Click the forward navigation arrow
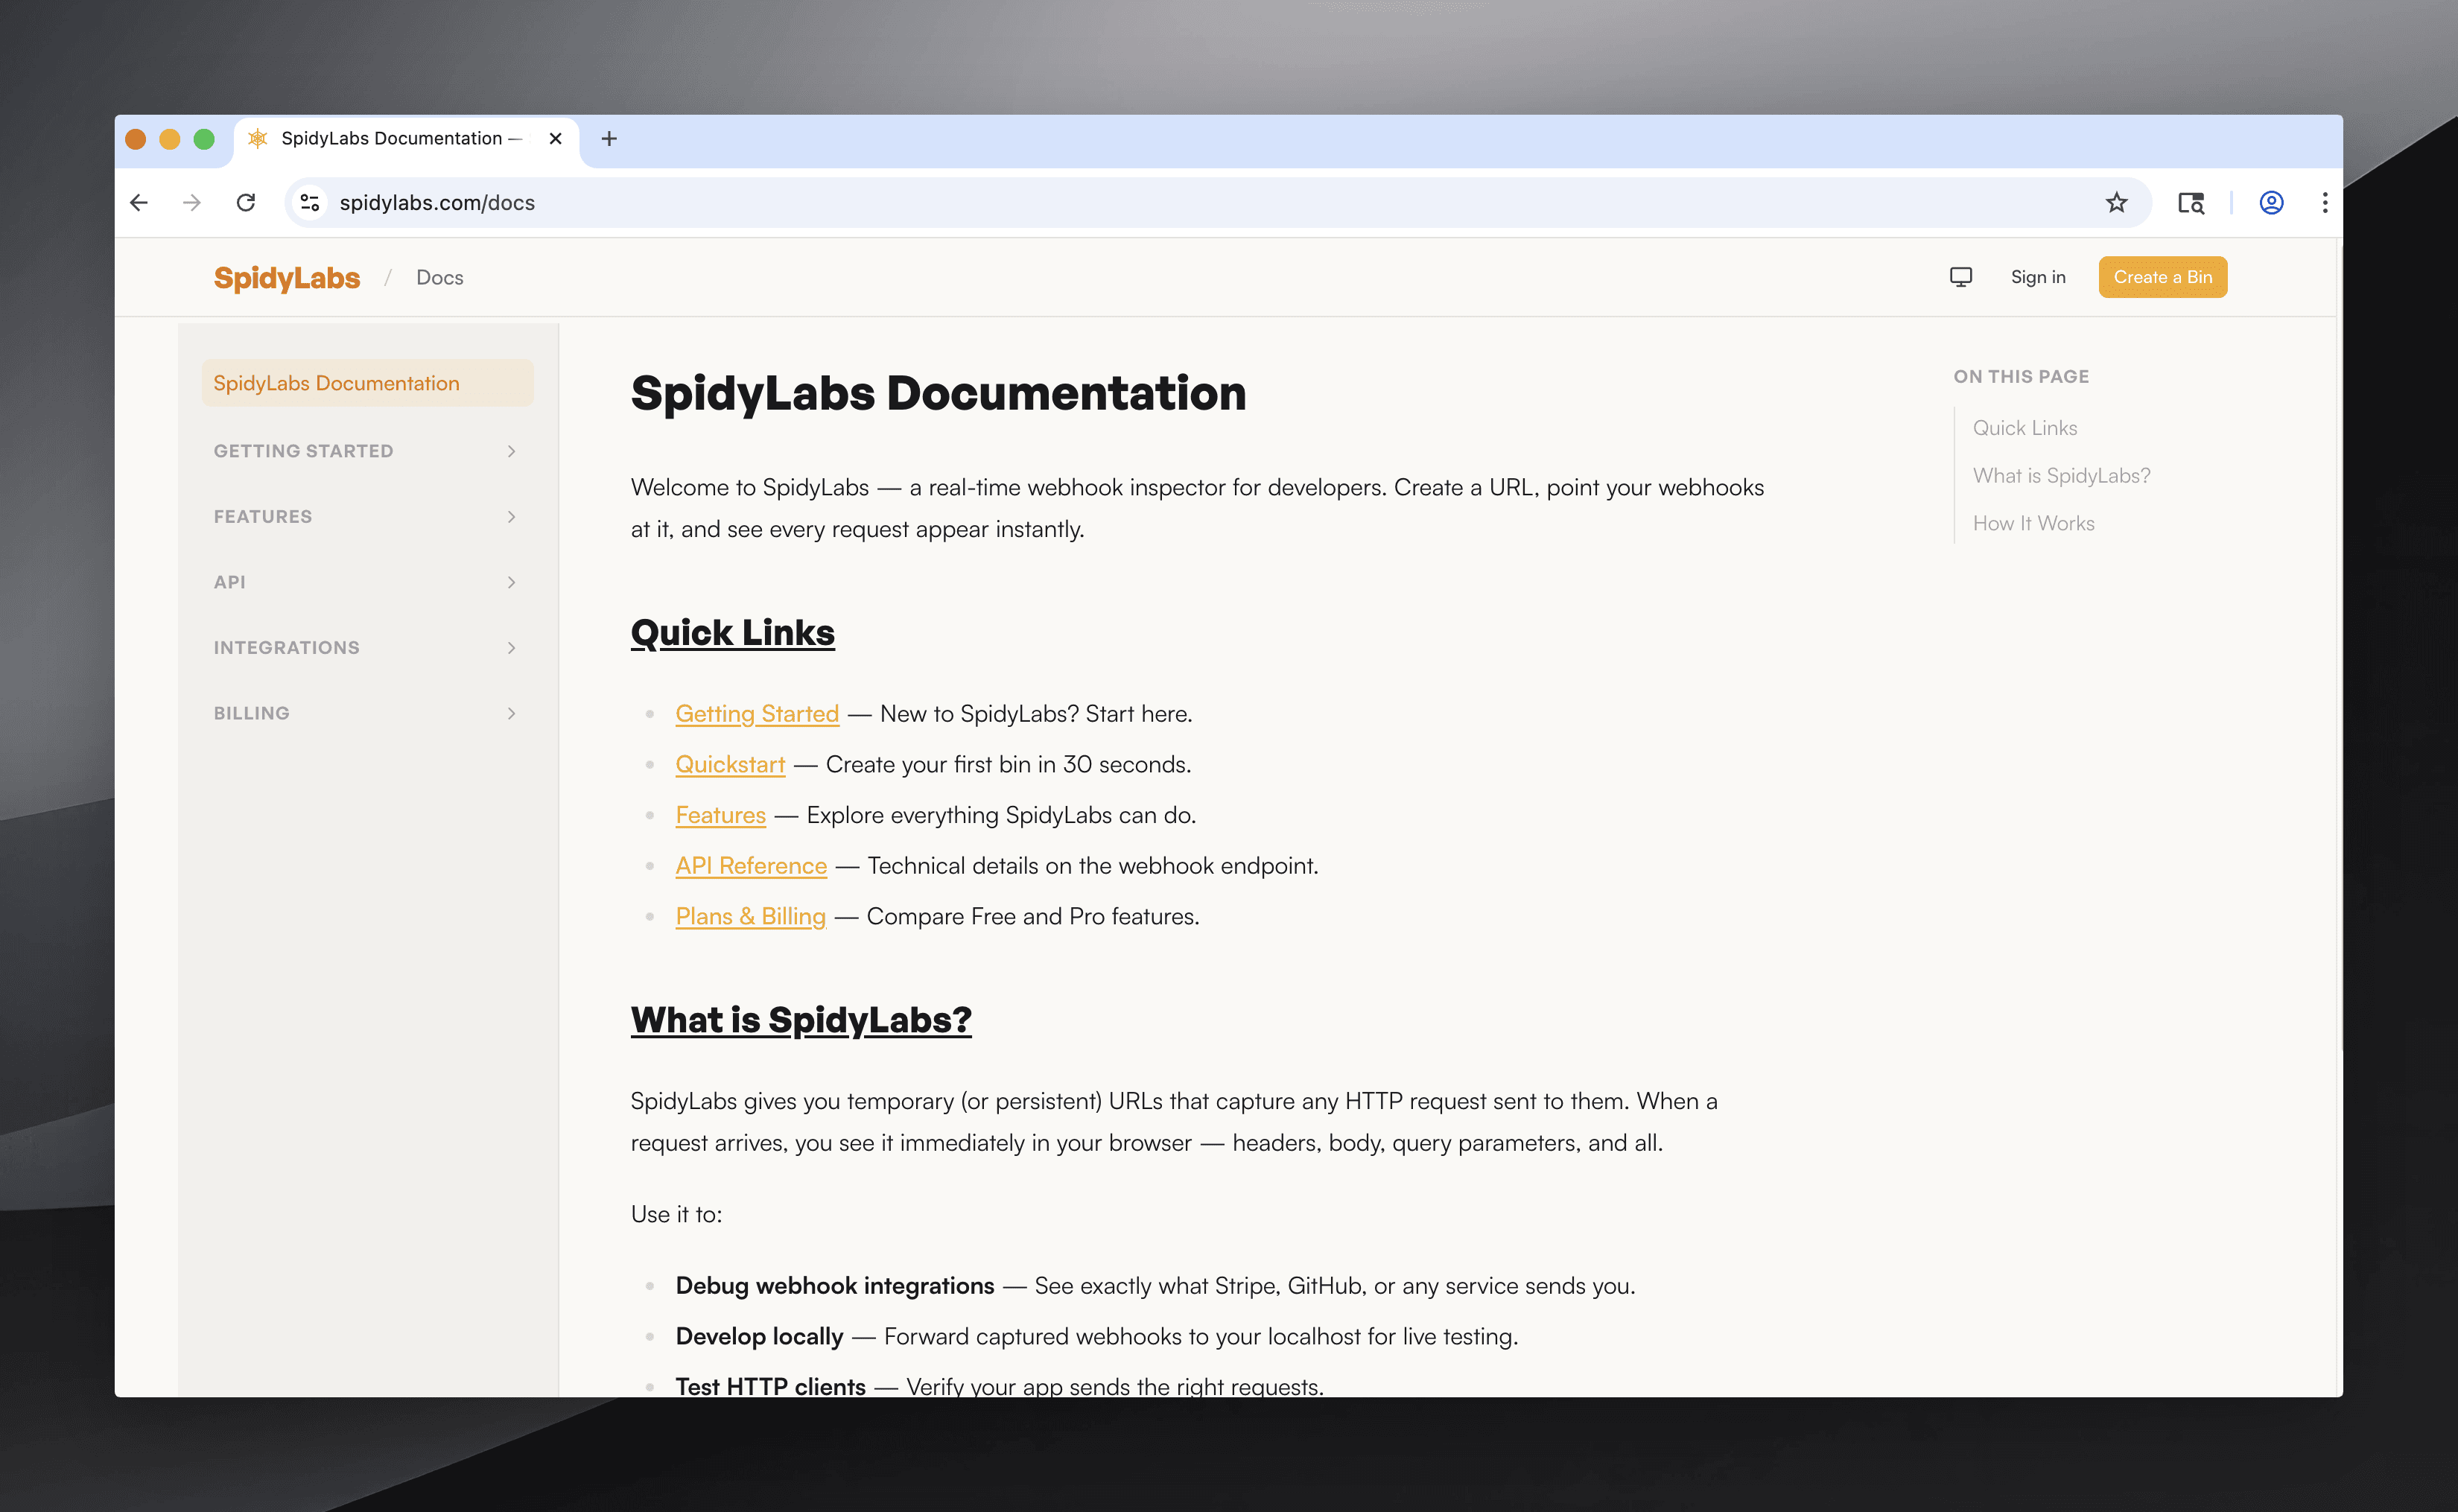Screen dimensions: 2458x1512 [x=193, y=202]
